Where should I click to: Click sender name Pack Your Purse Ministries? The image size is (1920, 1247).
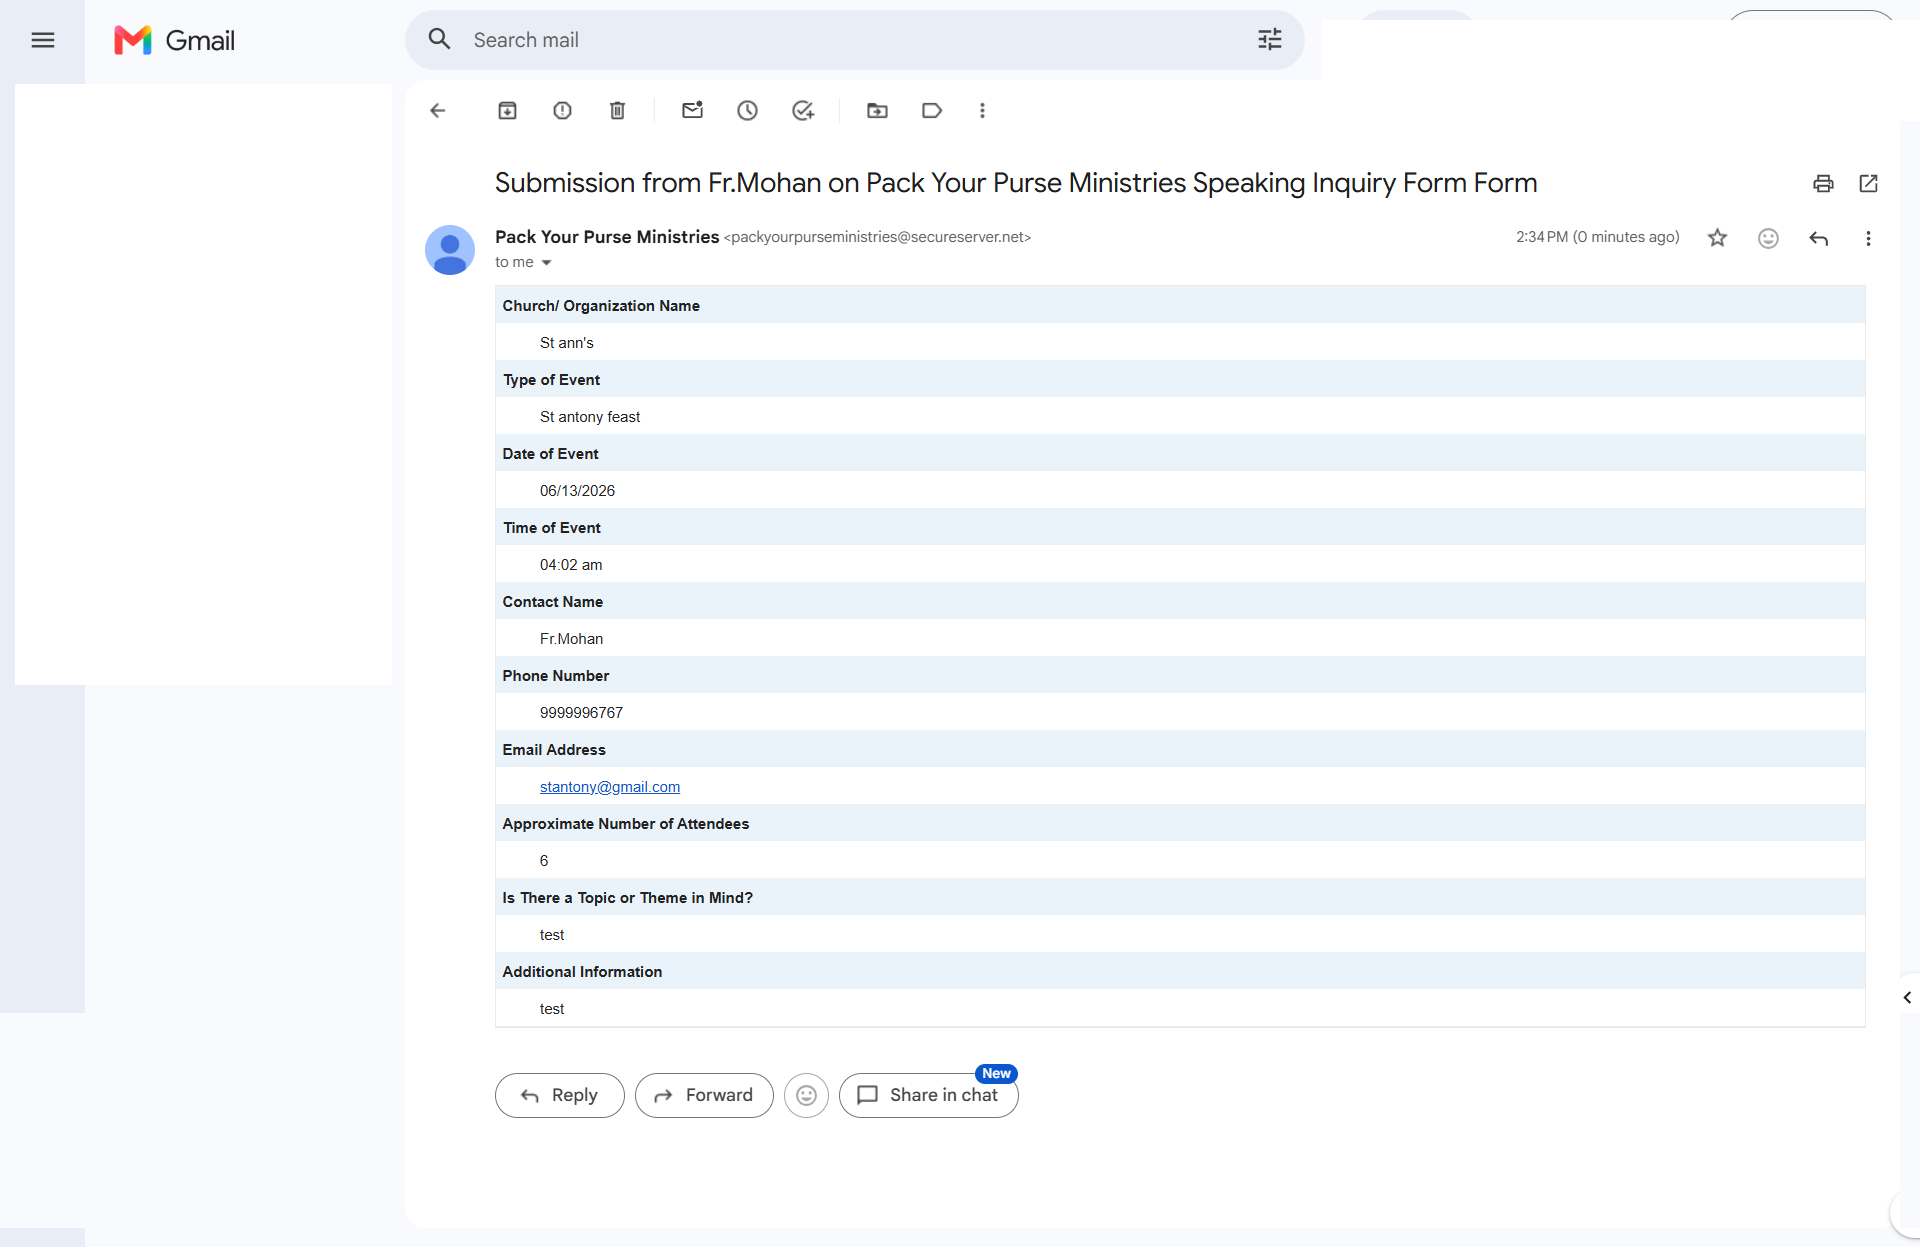point(607,237)
